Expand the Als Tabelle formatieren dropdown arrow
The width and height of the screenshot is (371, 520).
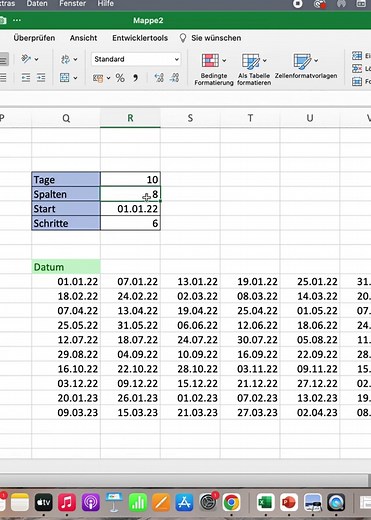[x=264, y=61]
